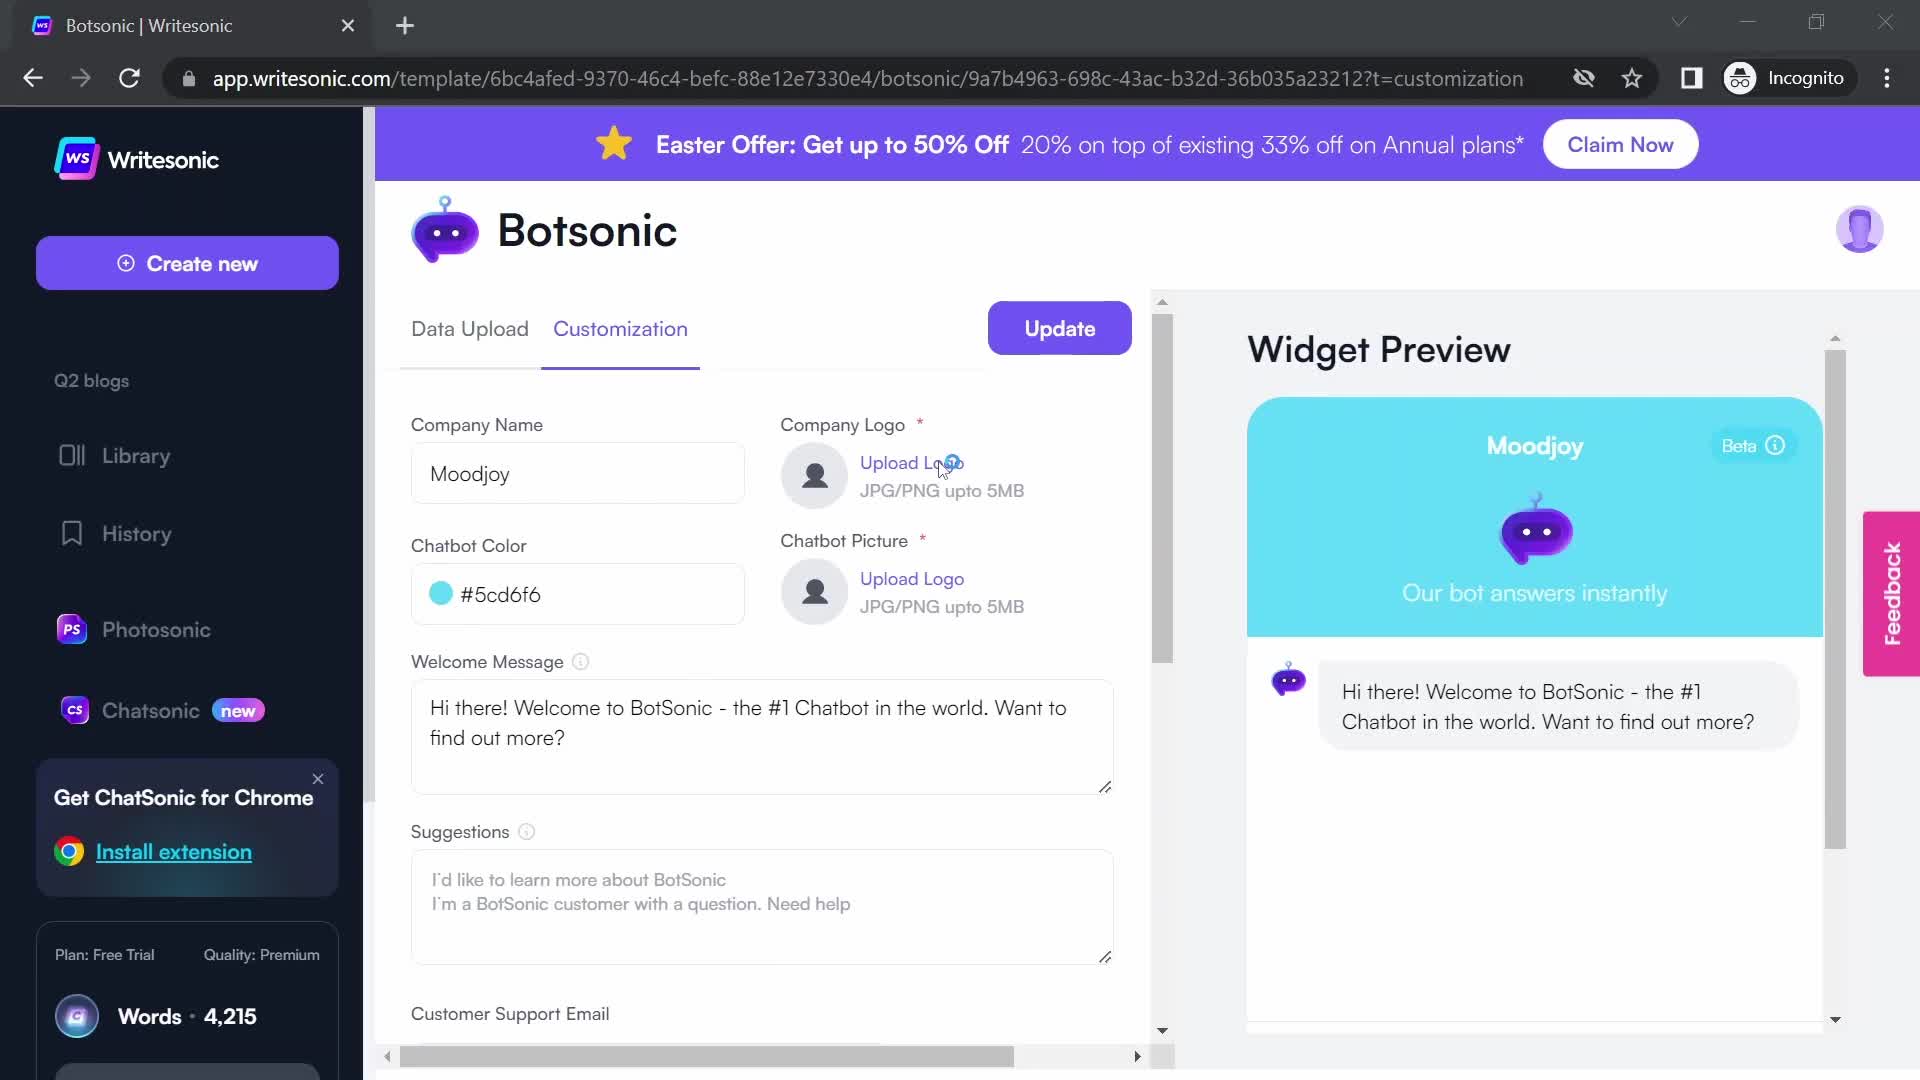Viewport: 1920px width, 1080px height.
Task: Click the info tooltip icon Welcome Message
Action: click(580, 661)
